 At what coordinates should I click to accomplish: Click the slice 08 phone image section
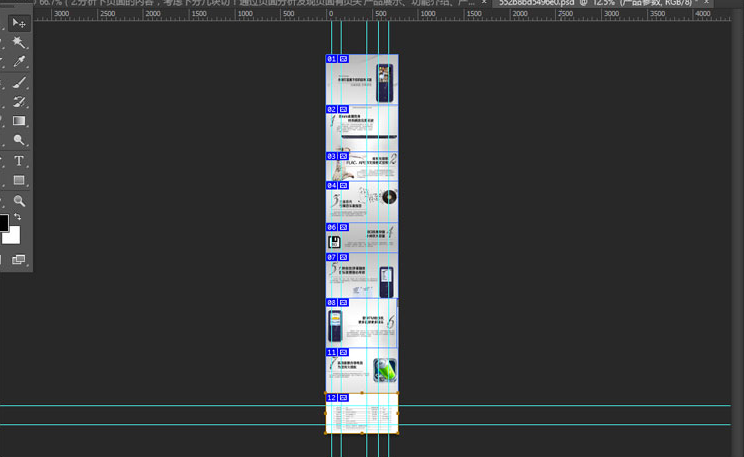pos(335,326)
